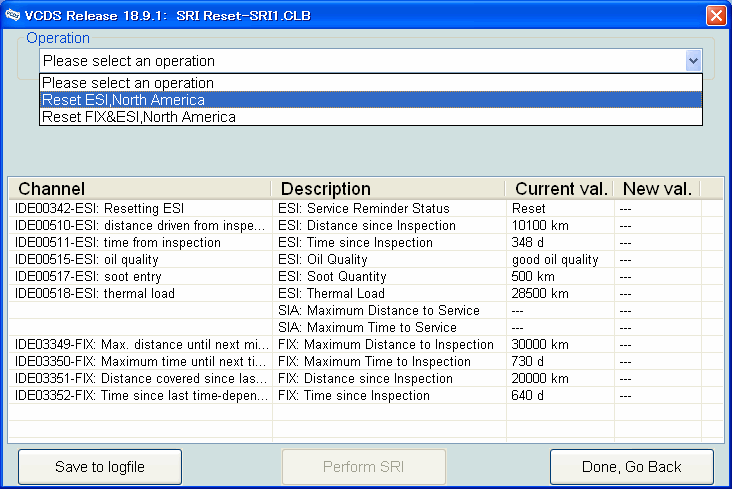This screenshot has height=489, width=732.
Task: Click the VCDS app icon in title bar
Action: [x=12, y=15]
